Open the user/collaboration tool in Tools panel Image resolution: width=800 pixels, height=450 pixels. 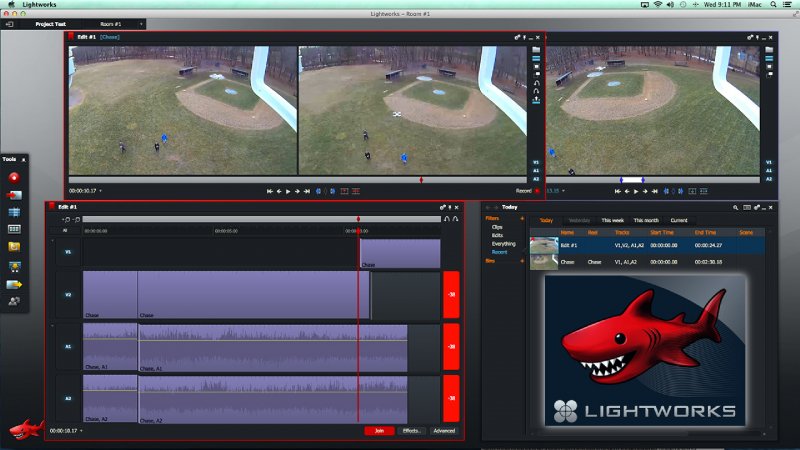[x=14, y=300]
